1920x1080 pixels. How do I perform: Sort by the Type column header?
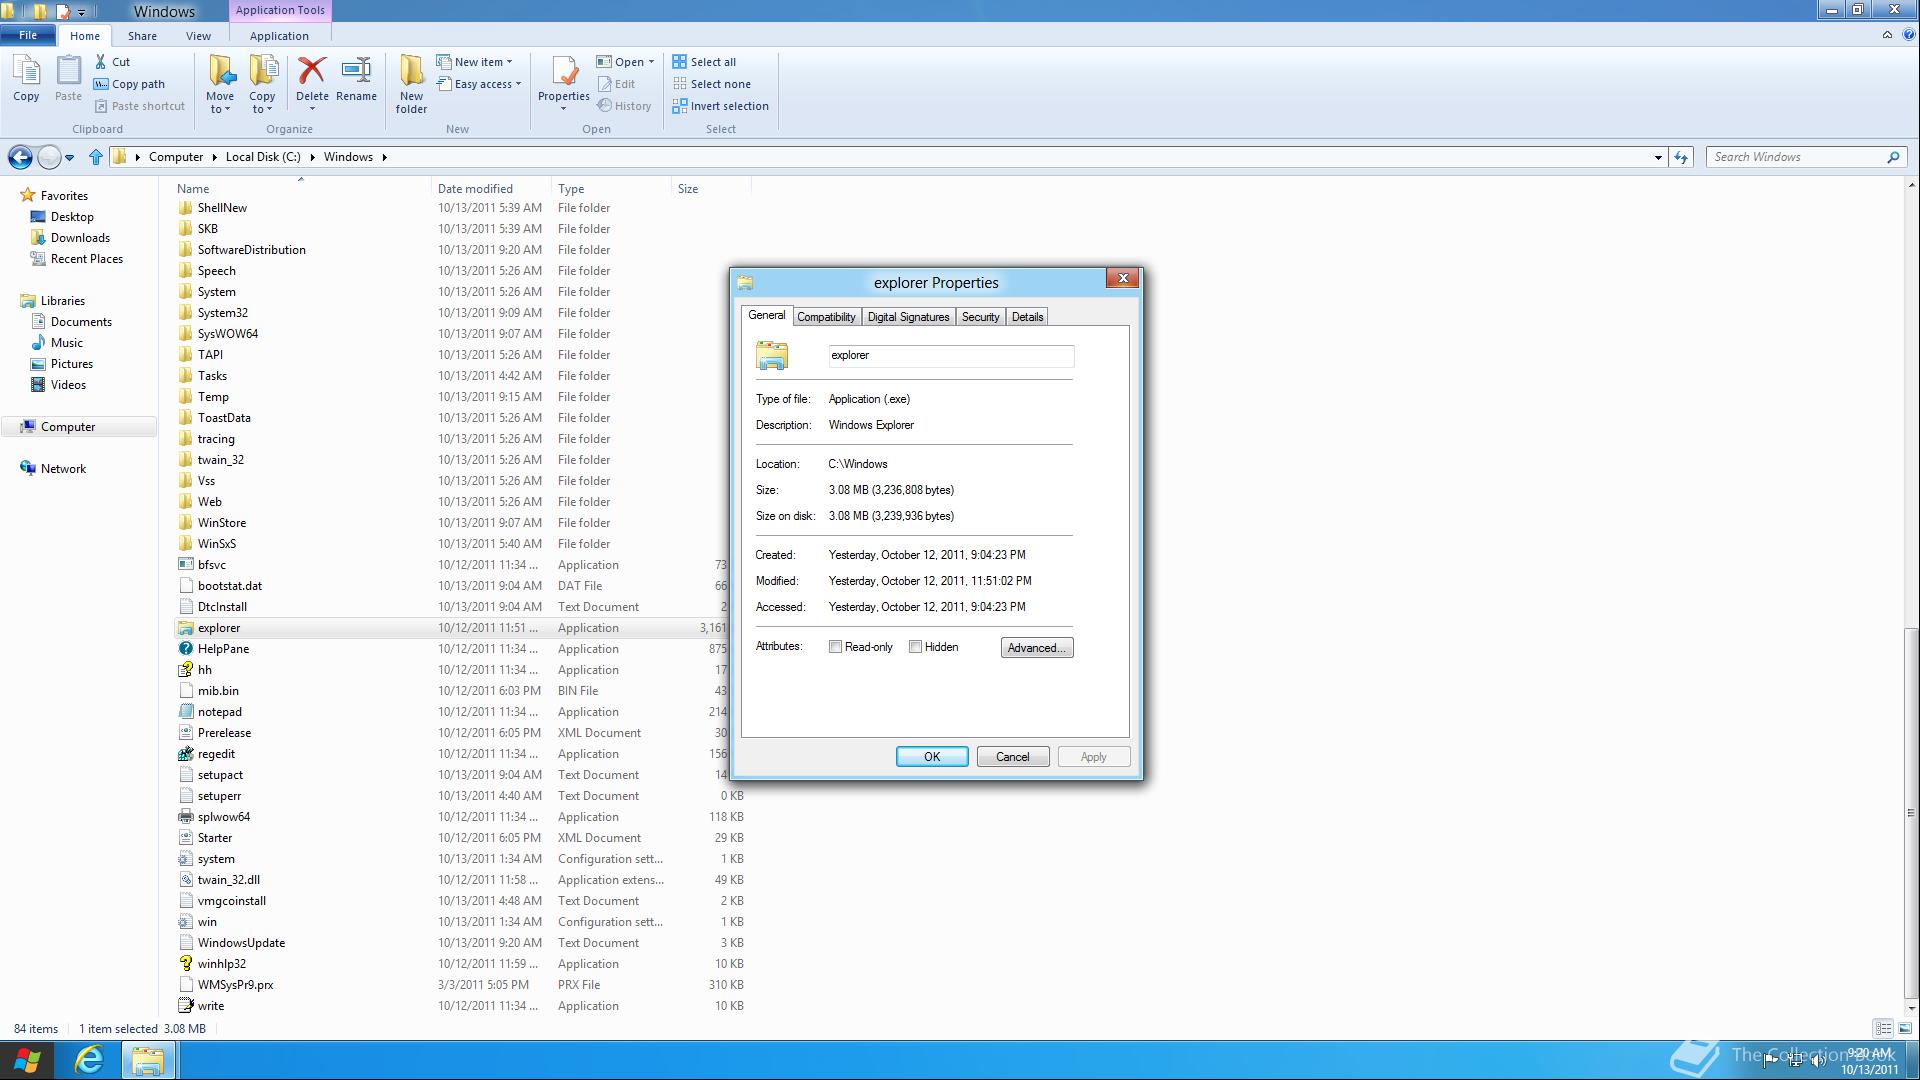pos(611,188)
